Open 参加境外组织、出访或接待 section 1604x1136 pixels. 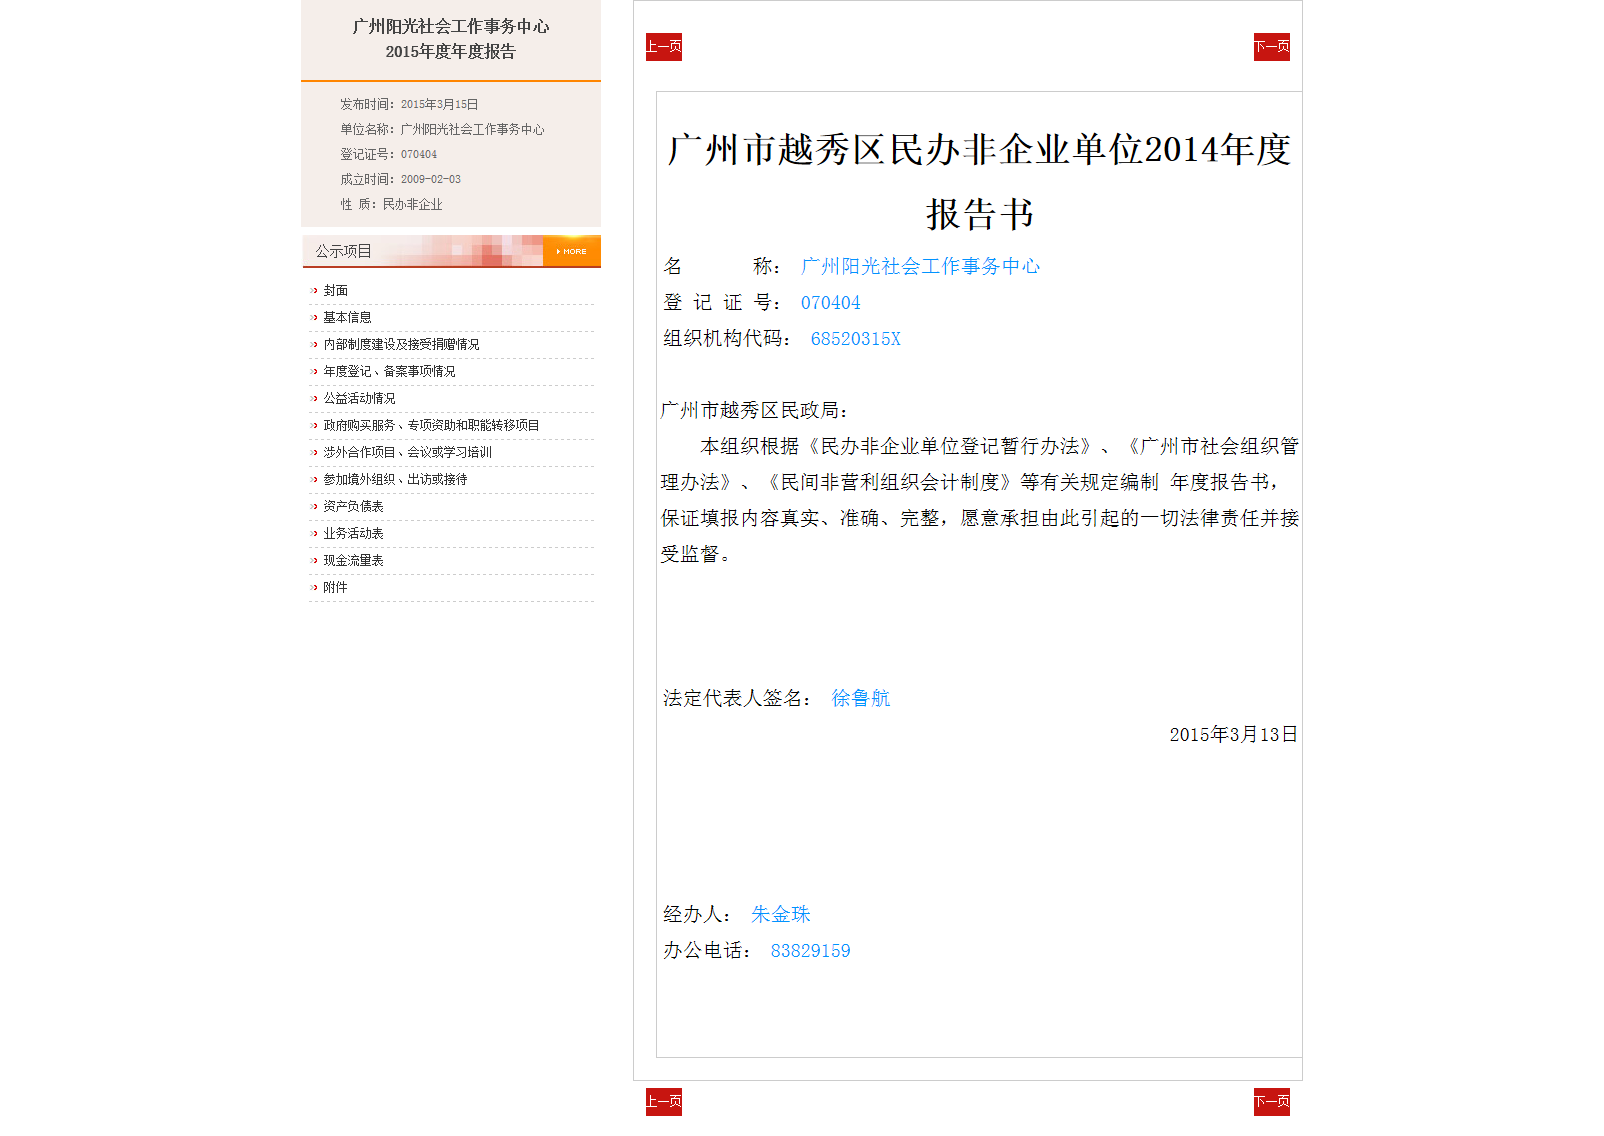pos(397,478)
